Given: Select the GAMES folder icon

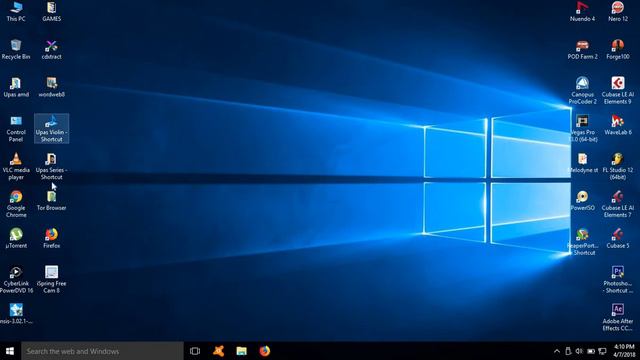Looking at the screenshot, I should 51,11.
